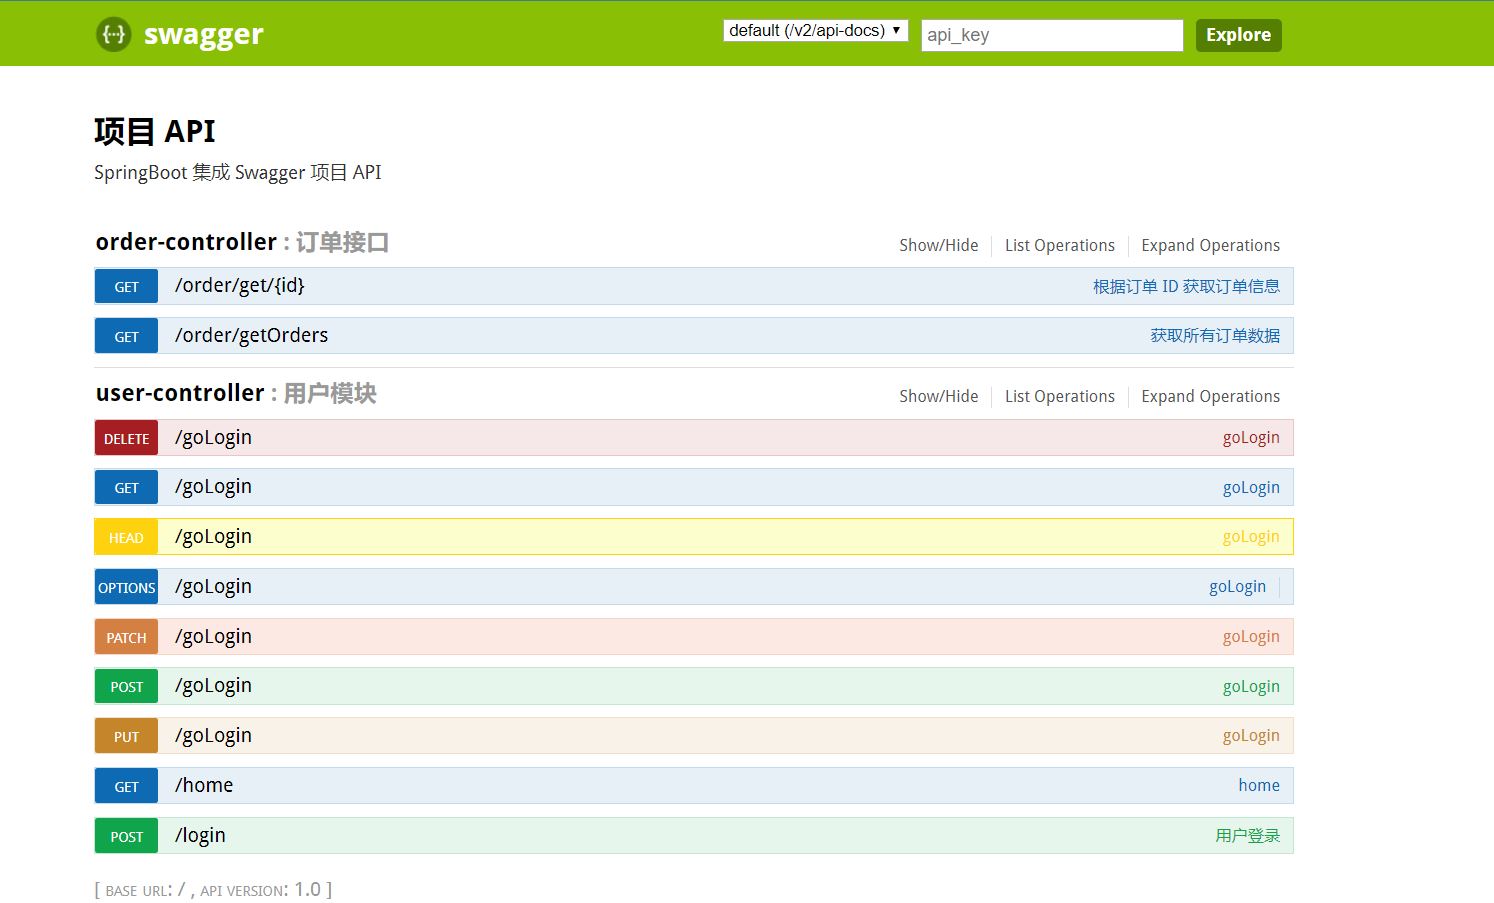1494x903 pixels.
Task: Click the Explore button
Action: (x=1238, y=35)
